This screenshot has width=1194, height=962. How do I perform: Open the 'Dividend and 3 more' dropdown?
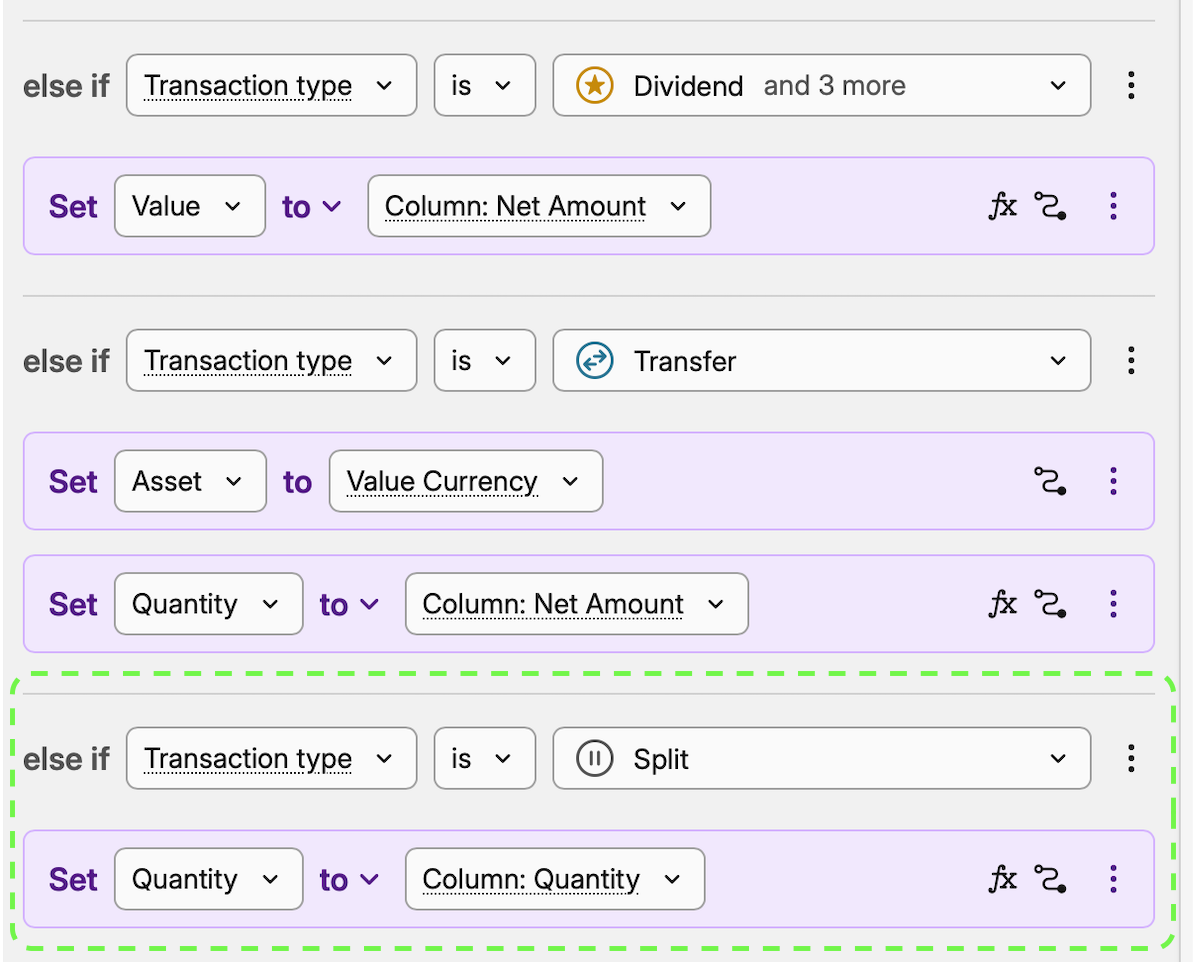pos(821,86)
